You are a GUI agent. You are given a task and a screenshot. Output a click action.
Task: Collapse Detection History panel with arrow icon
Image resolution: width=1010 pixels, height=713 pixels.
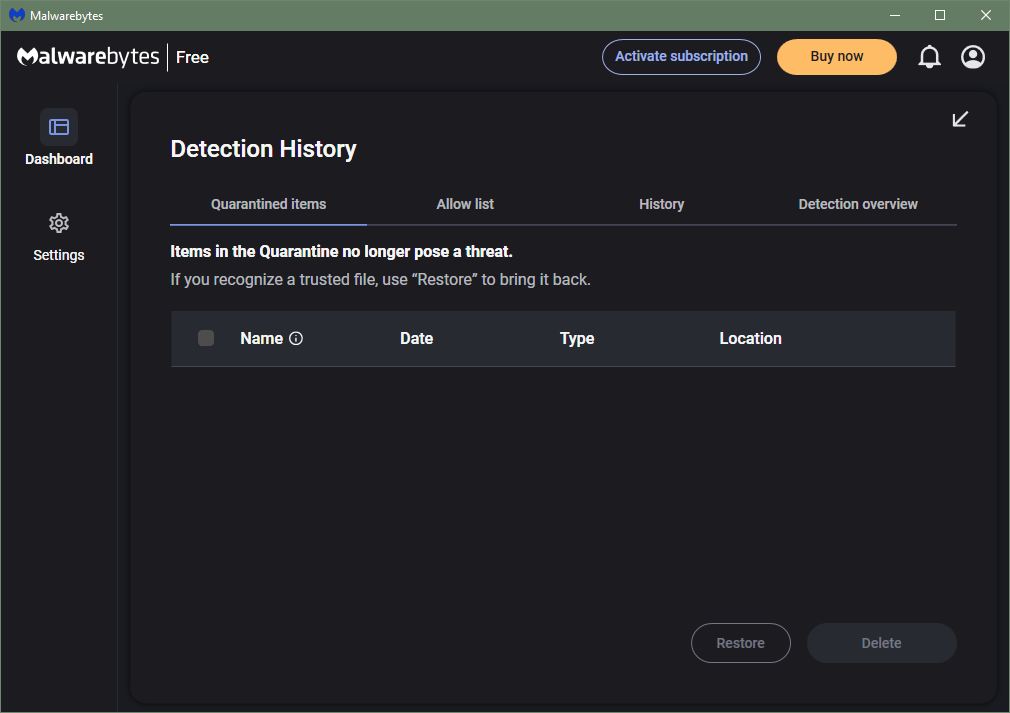click(960, 119)
